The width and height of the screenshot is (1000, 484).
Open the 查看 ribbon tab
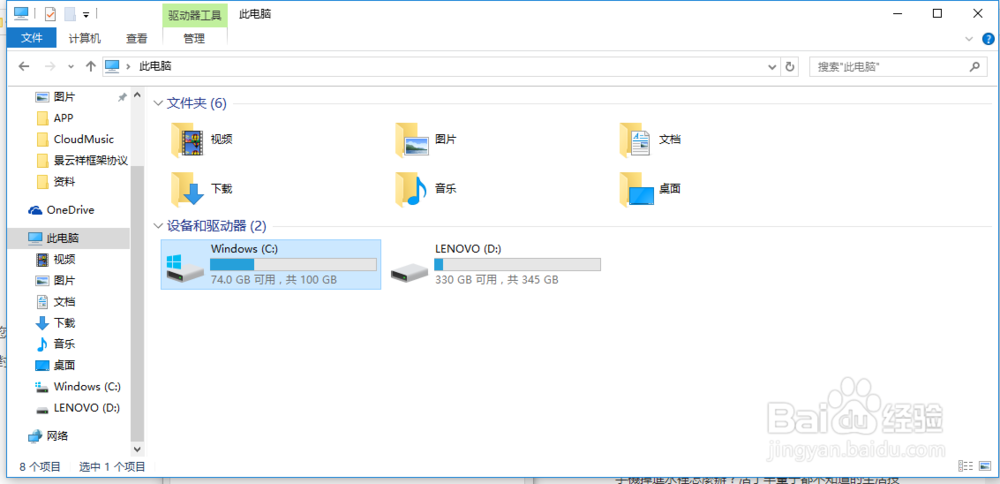[136, 38]
